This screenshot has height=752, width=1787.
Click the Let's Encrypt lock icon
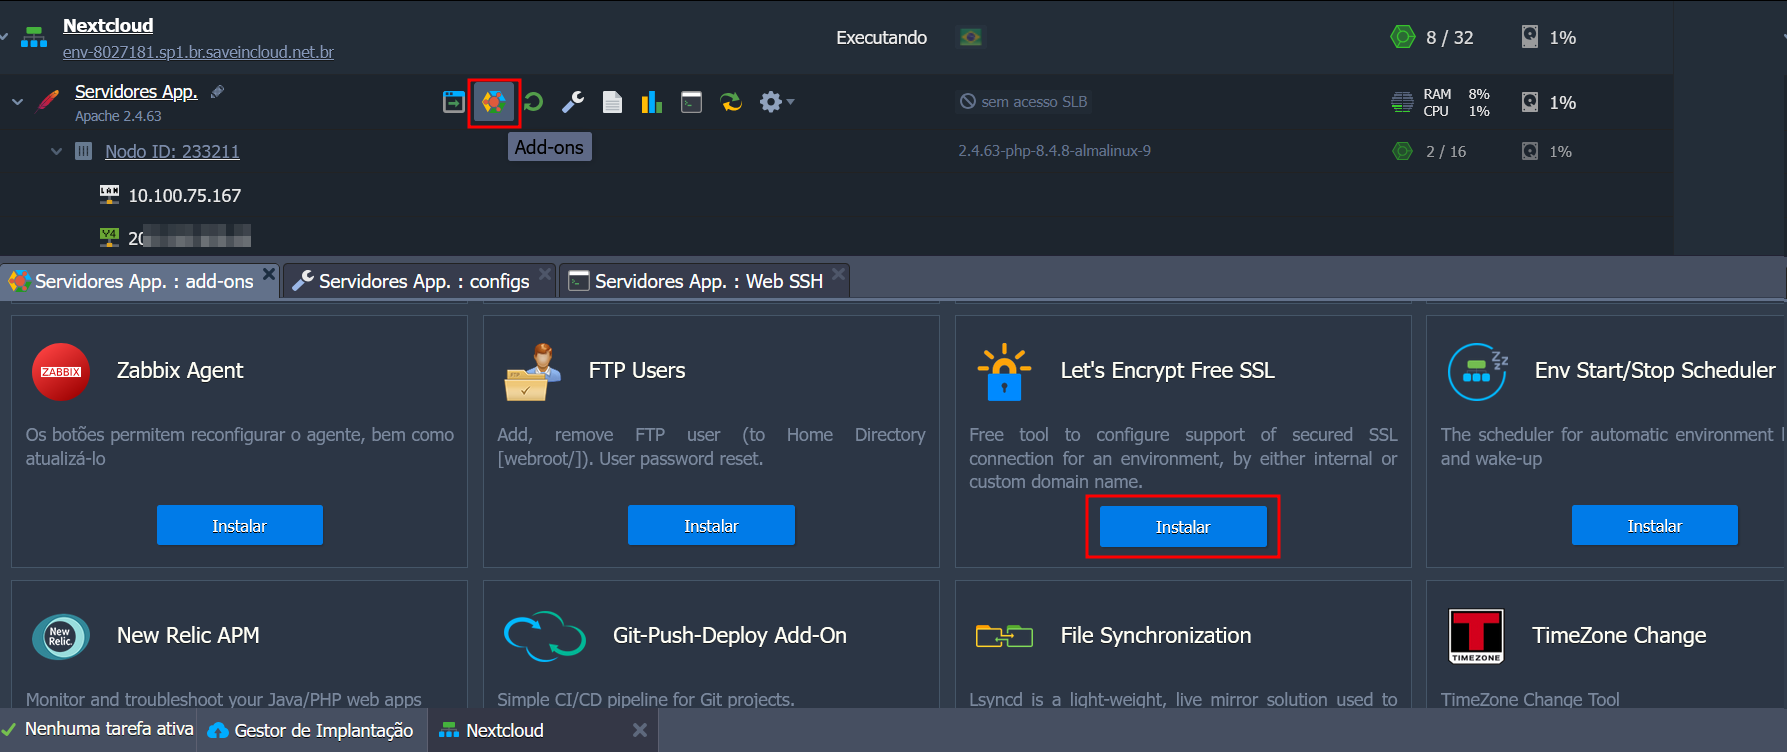[1004, 372]
